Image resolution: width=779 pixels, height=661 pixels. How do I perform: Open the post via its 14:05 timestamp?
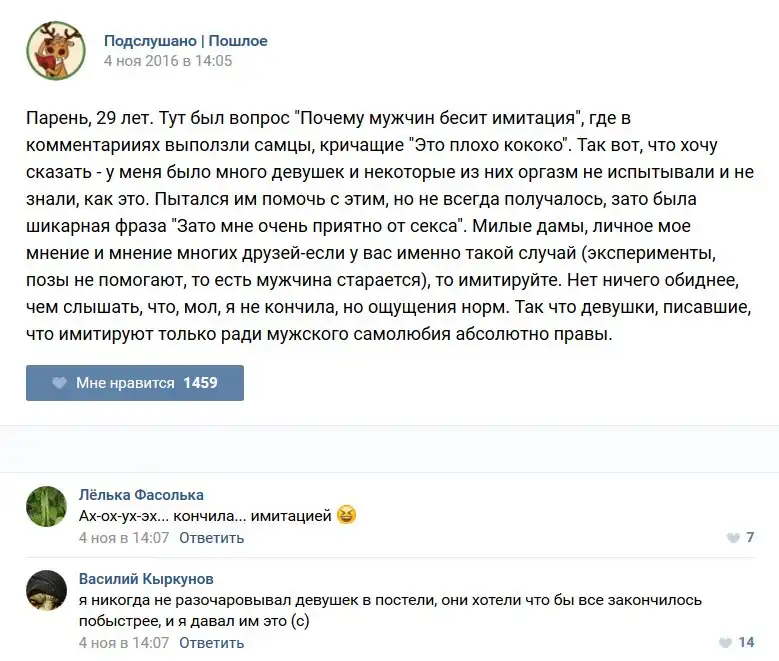168,61
